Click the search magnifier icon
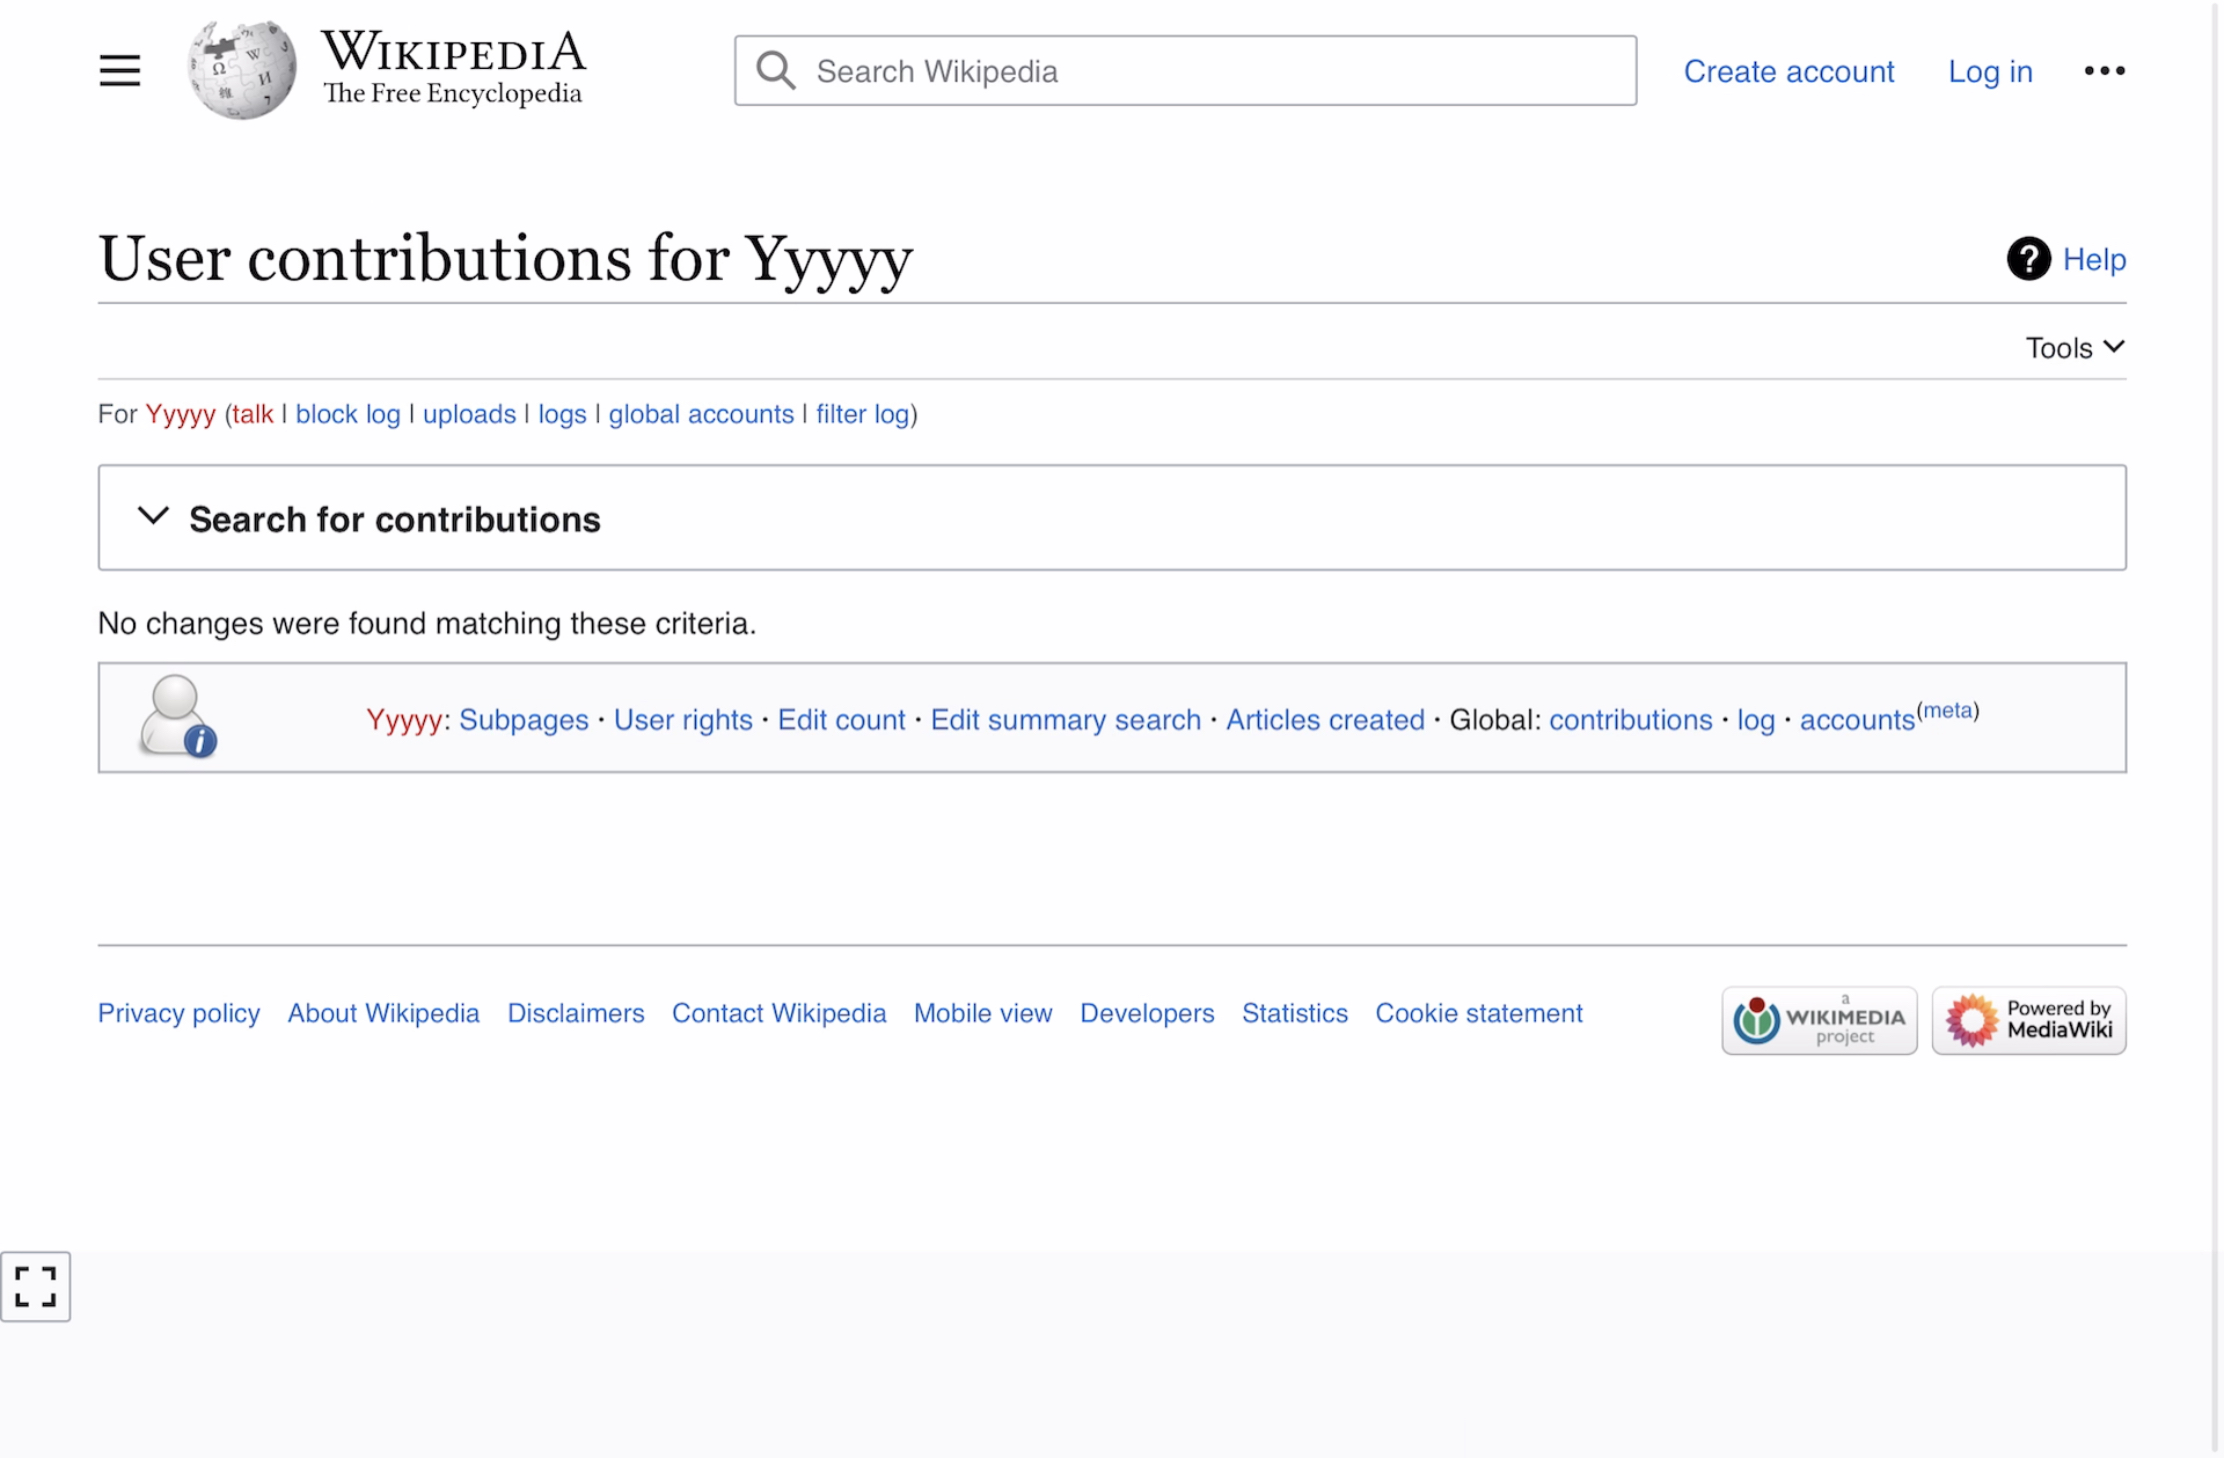 775,71
